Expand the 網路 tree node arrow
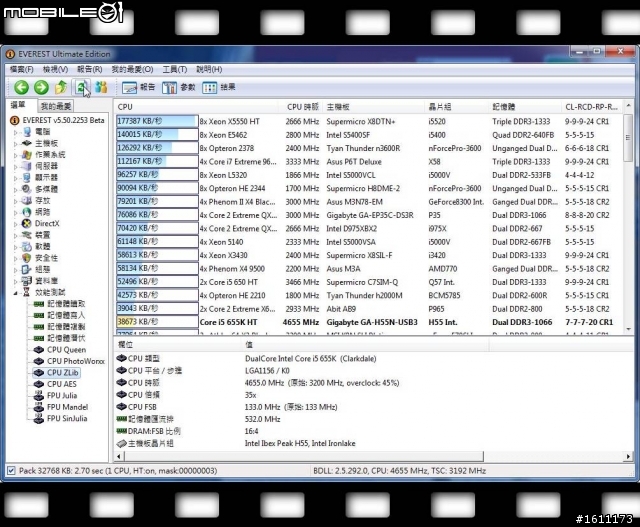 pyautogui.click(x=16, y=212)
